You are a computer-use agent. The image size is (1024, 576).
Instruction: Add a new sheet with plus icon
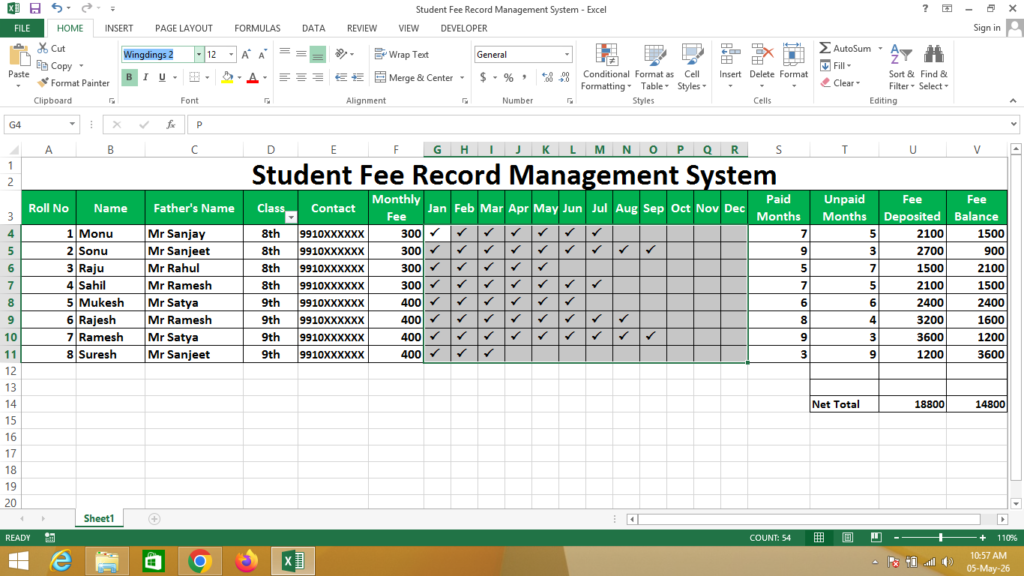tap(154, 519)
